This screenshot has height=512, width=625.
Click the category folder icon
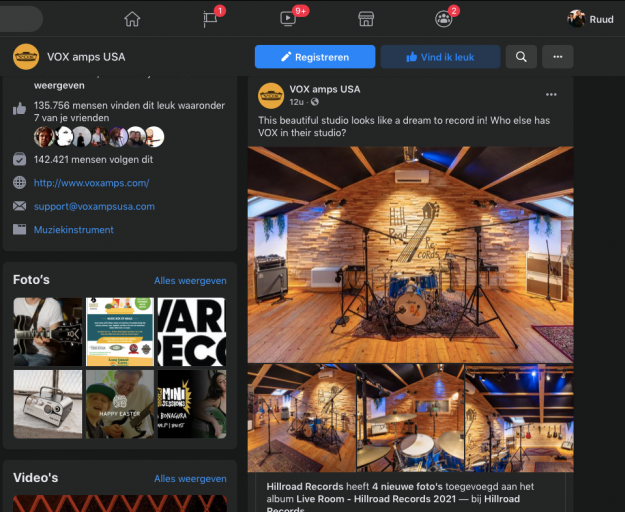pyautogui.click(x=19, y=230)
